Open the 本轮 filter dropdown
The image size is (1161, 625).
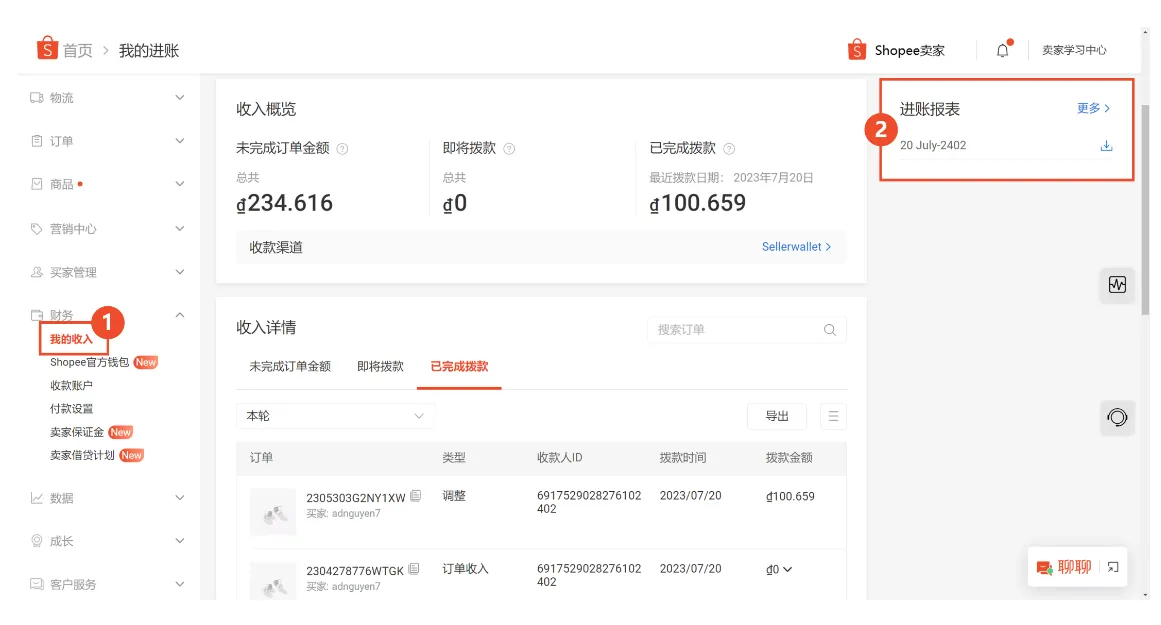pyautogui.click(x=335, y=416)
